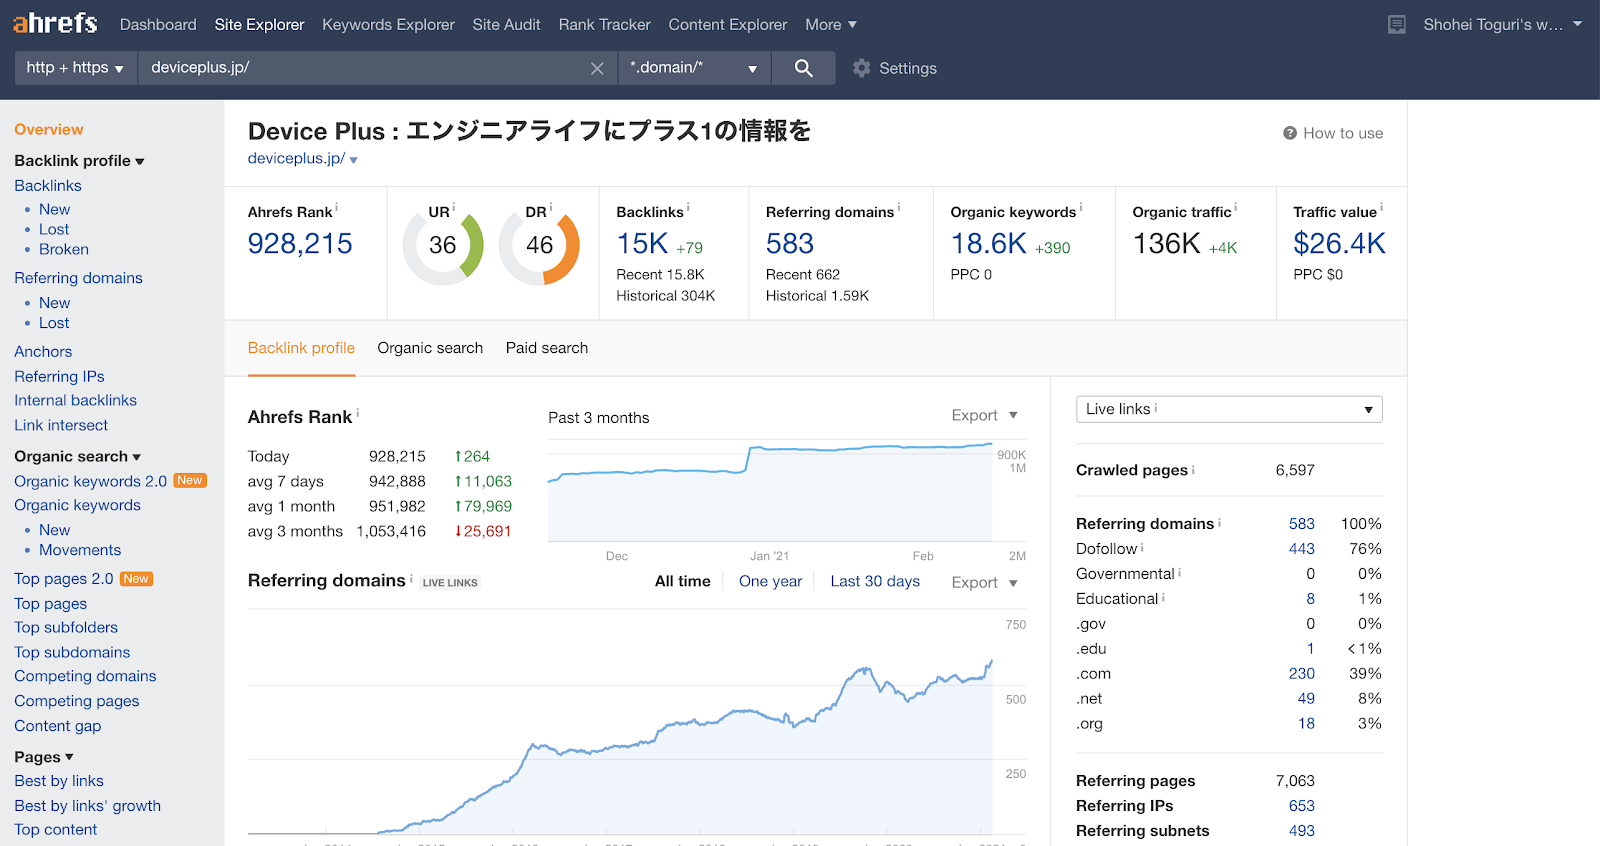Open Referring domains sidebar link
1600x846 pixels.
click(x=78, y=278)
